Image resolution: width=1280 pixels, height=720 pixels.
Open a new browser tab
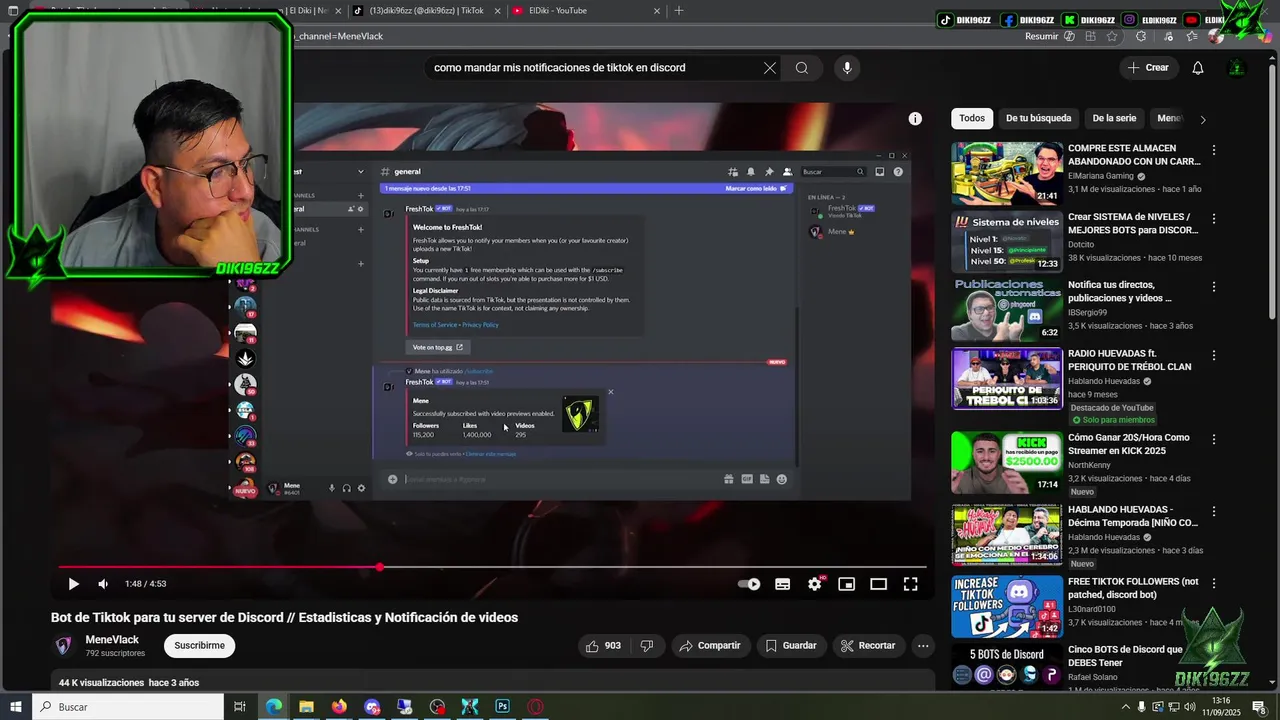(679, 11)
